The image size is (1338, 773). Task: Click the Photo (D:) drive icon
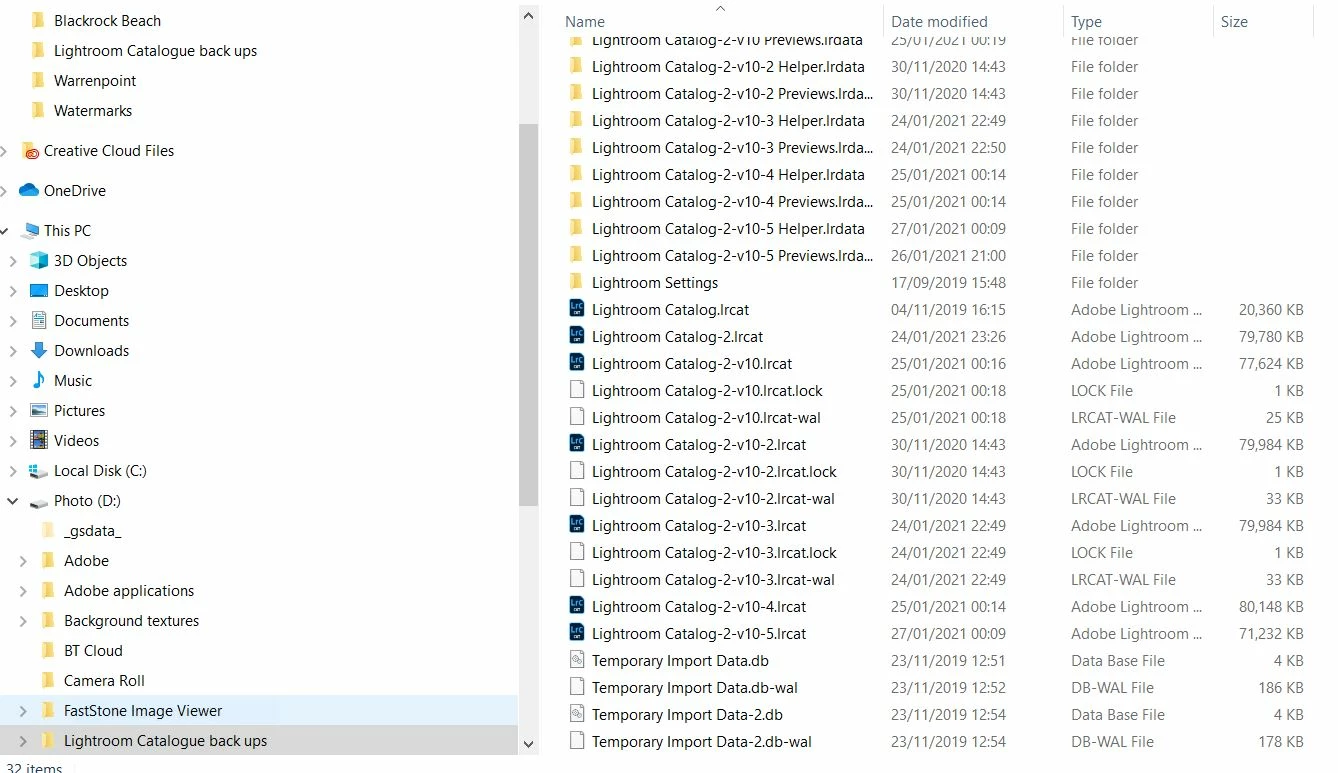coord(39,501)
